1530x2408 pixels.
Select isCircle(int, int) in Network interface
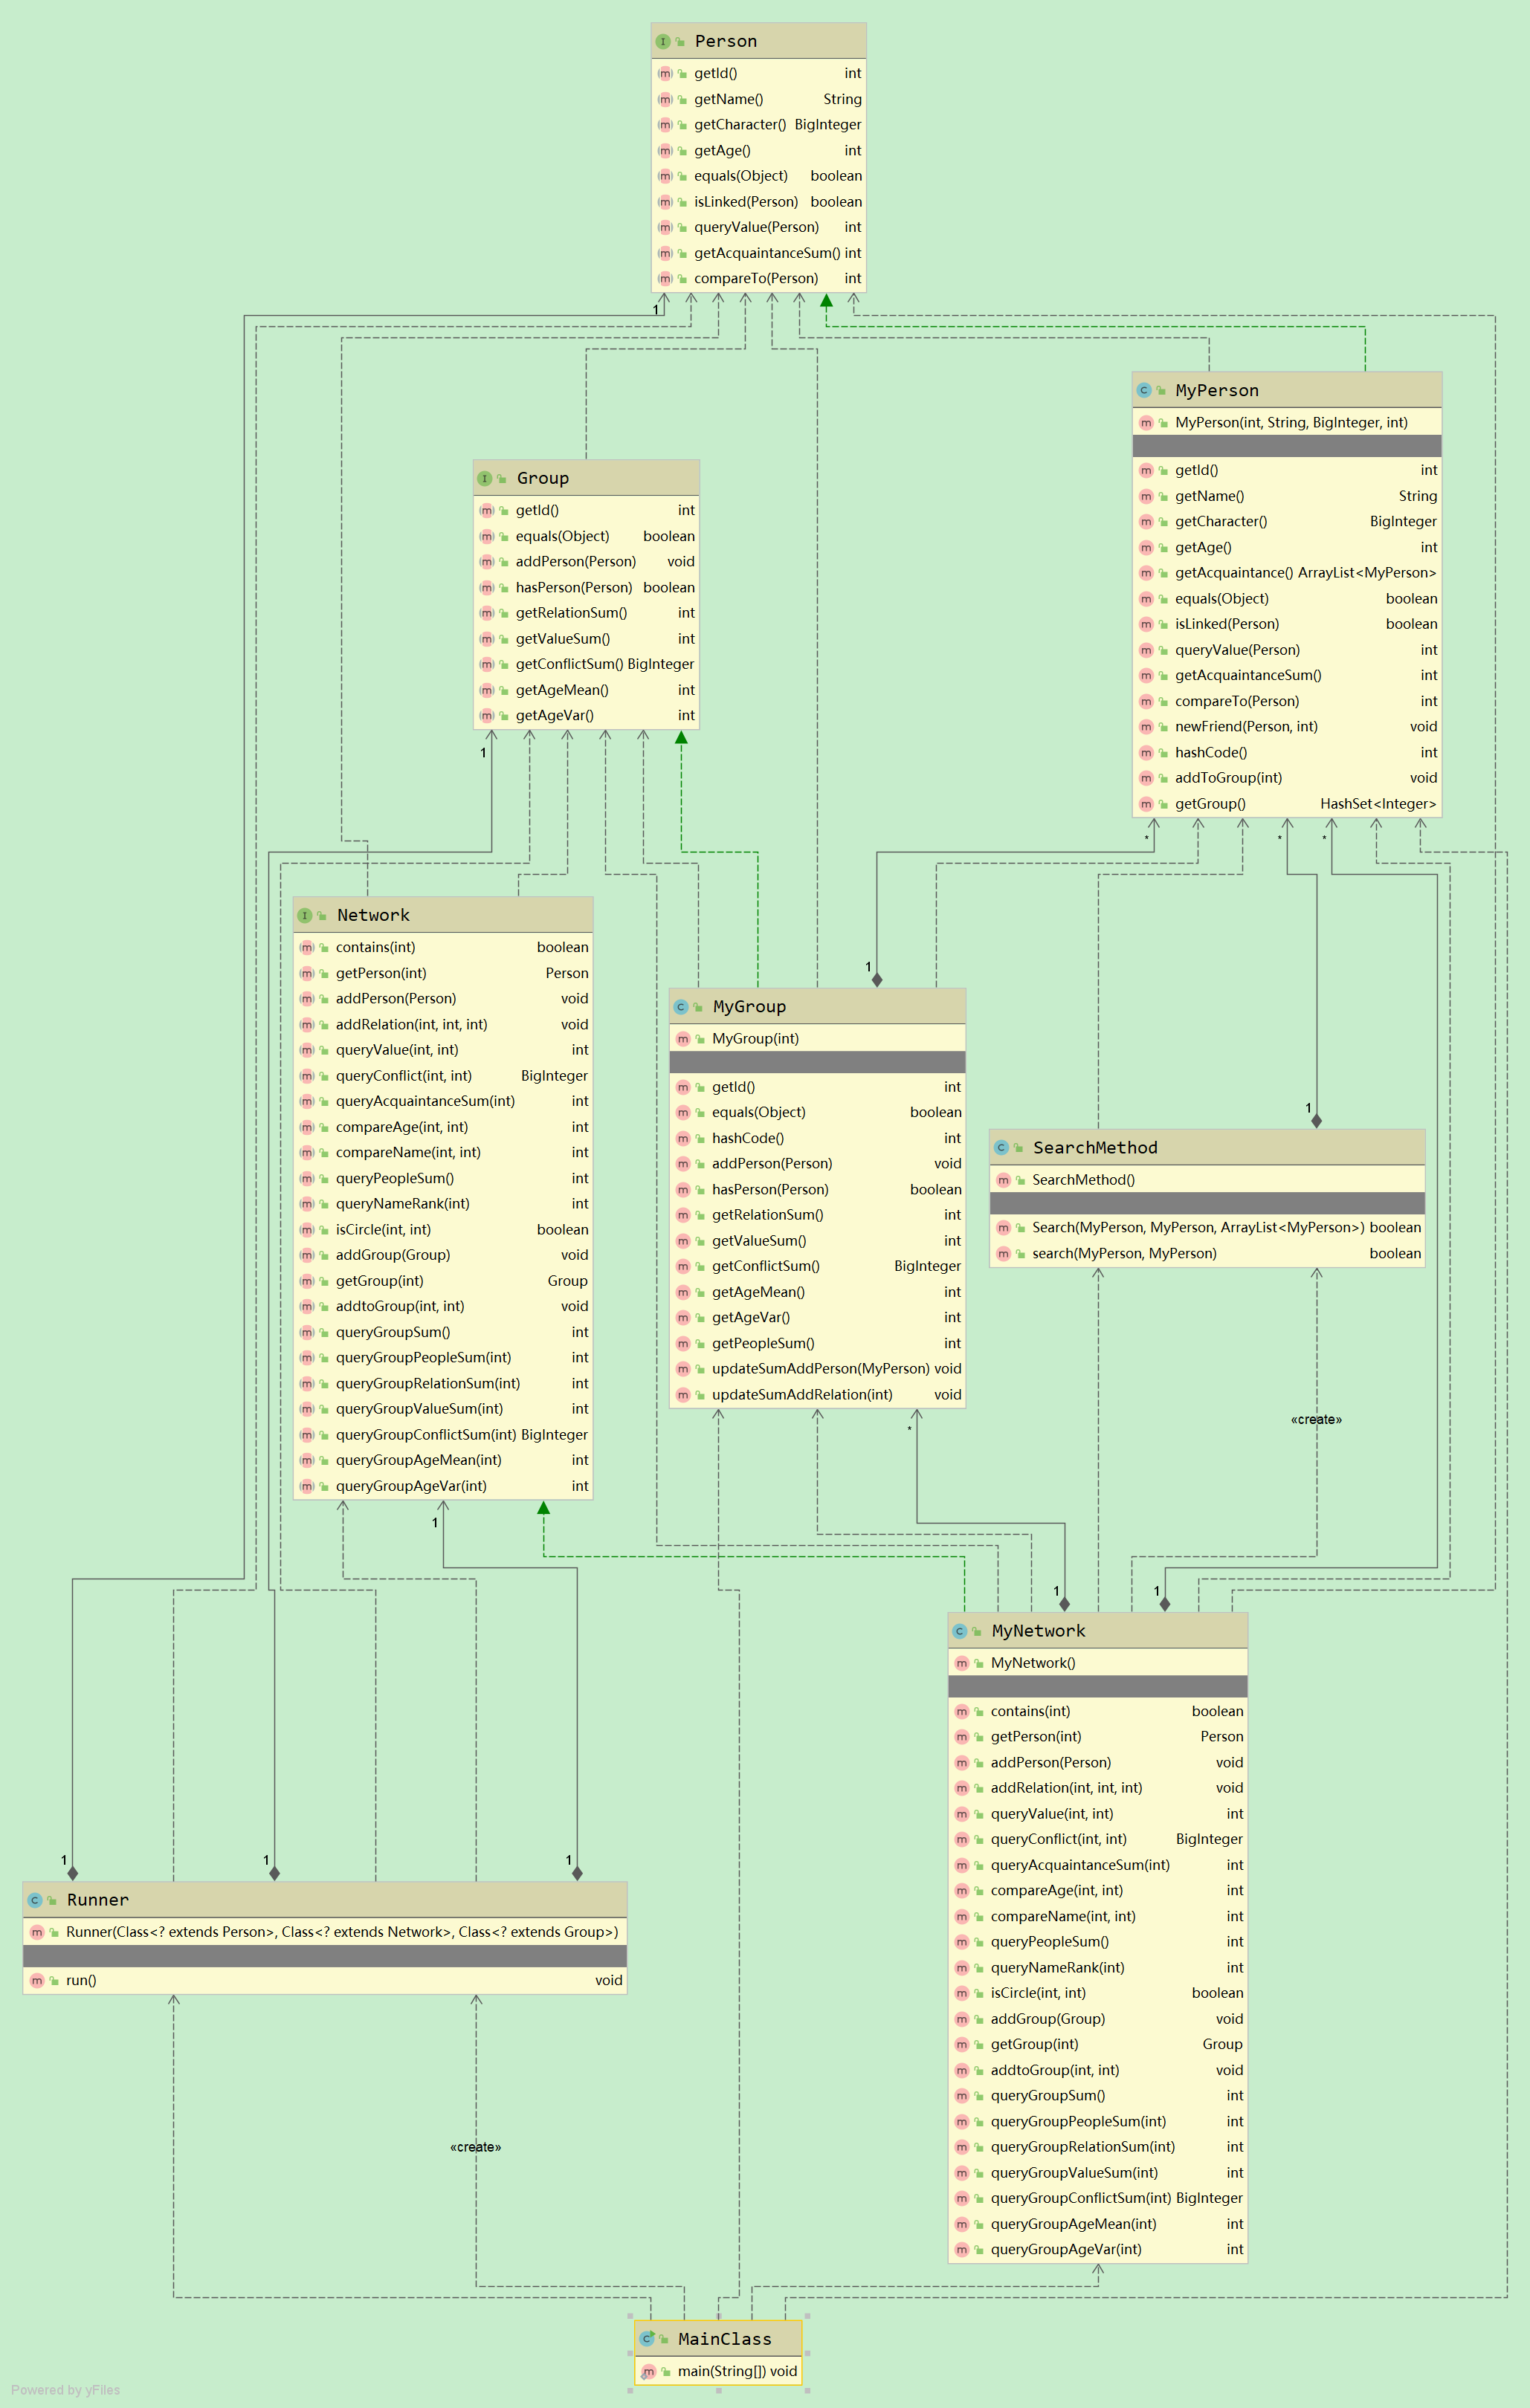tap(383, 1230)
